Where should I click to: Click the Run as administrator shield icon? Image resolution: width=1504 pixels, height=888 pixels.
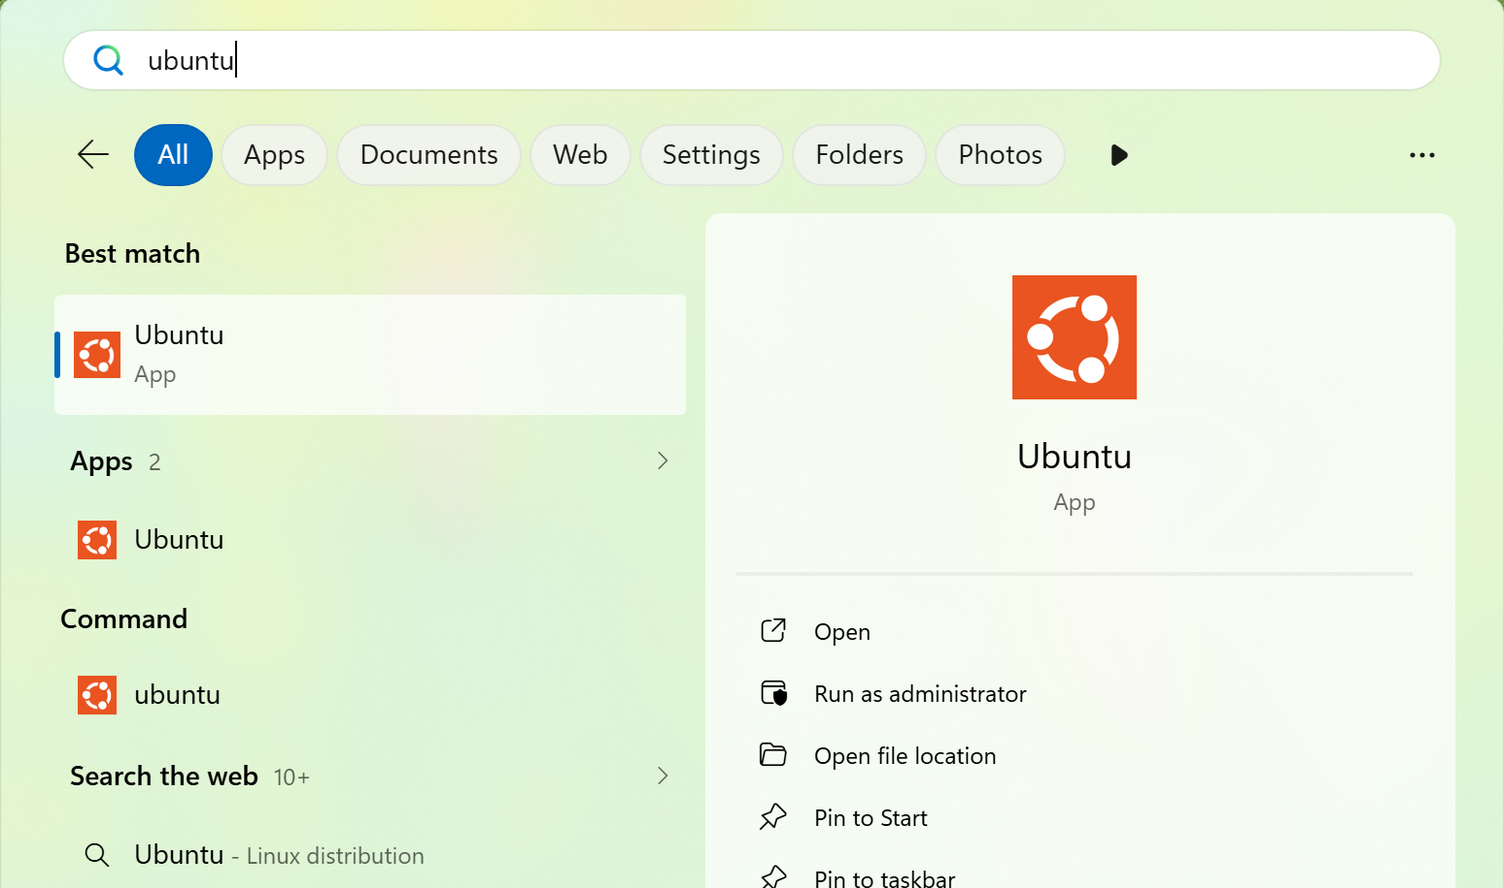coord(774,693)
